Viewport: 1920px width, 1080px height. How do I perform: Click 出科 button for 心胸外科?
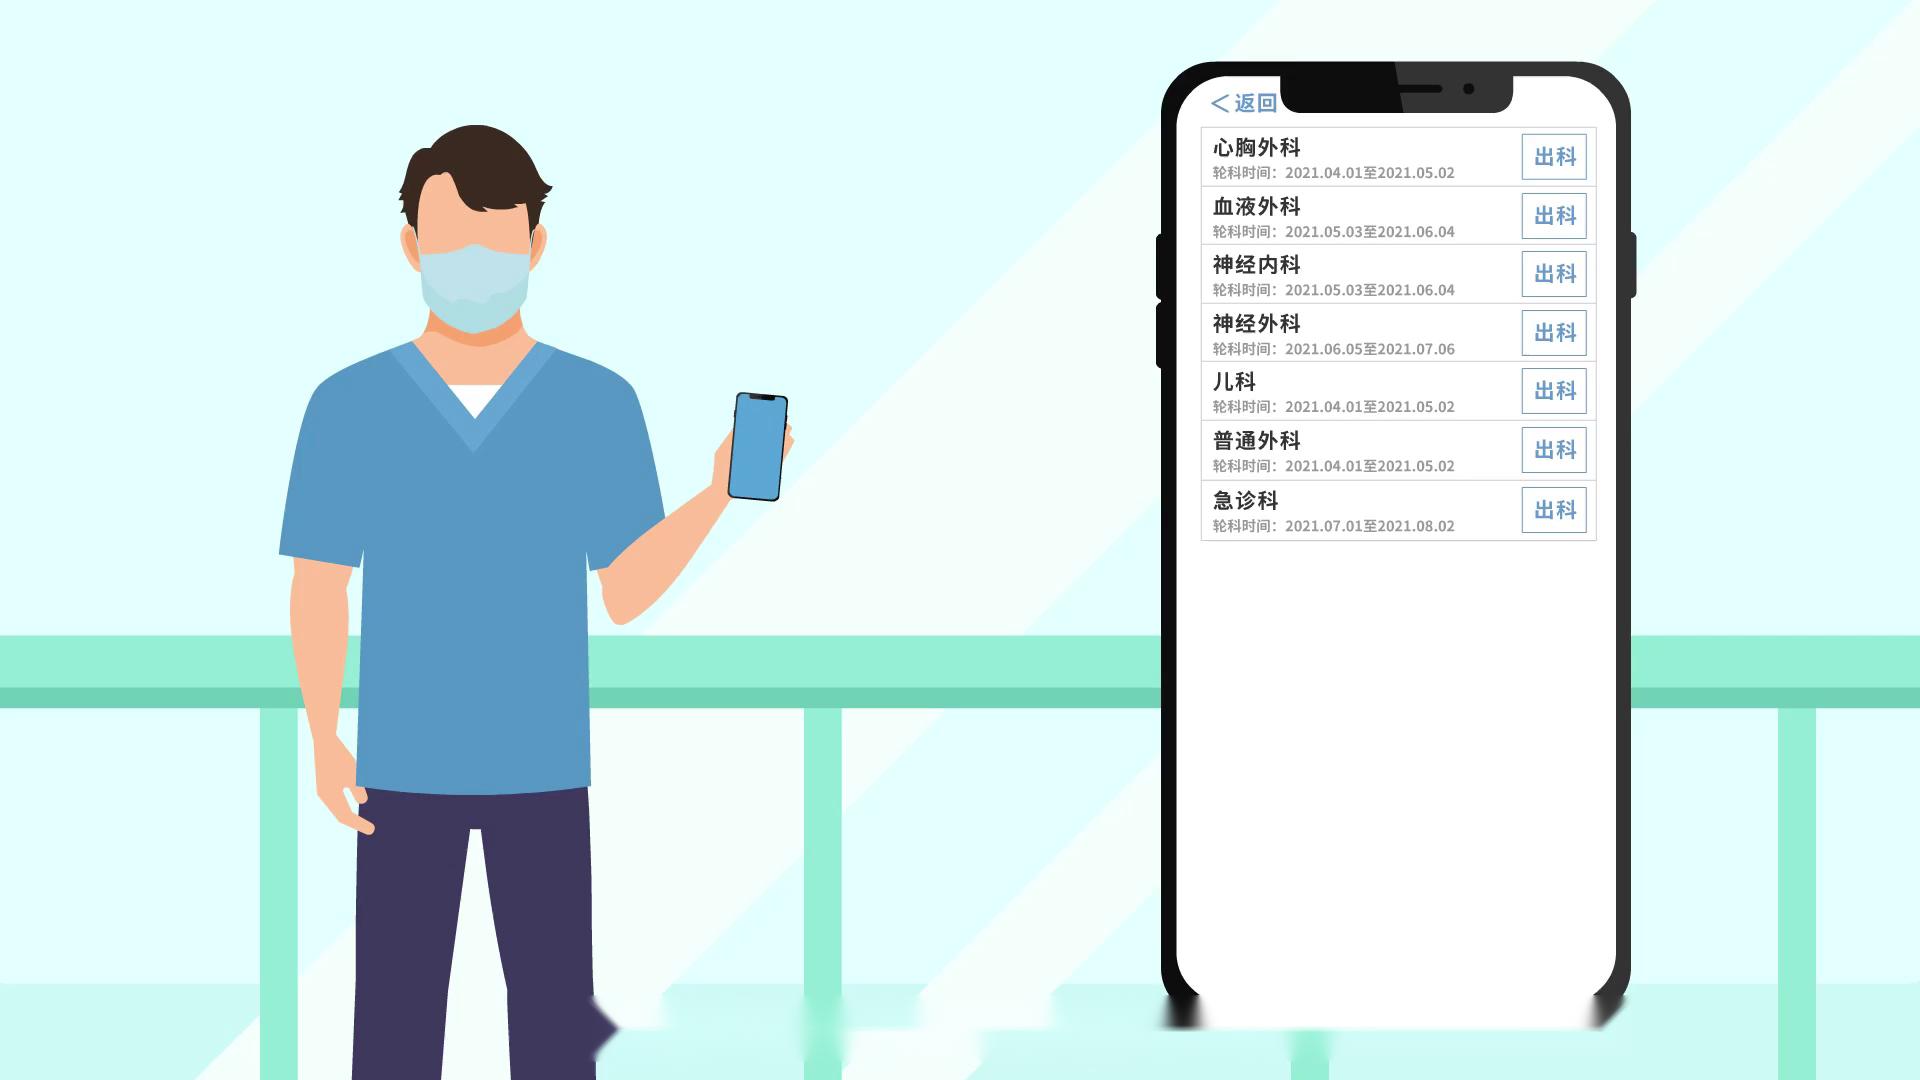point(1553,156)
